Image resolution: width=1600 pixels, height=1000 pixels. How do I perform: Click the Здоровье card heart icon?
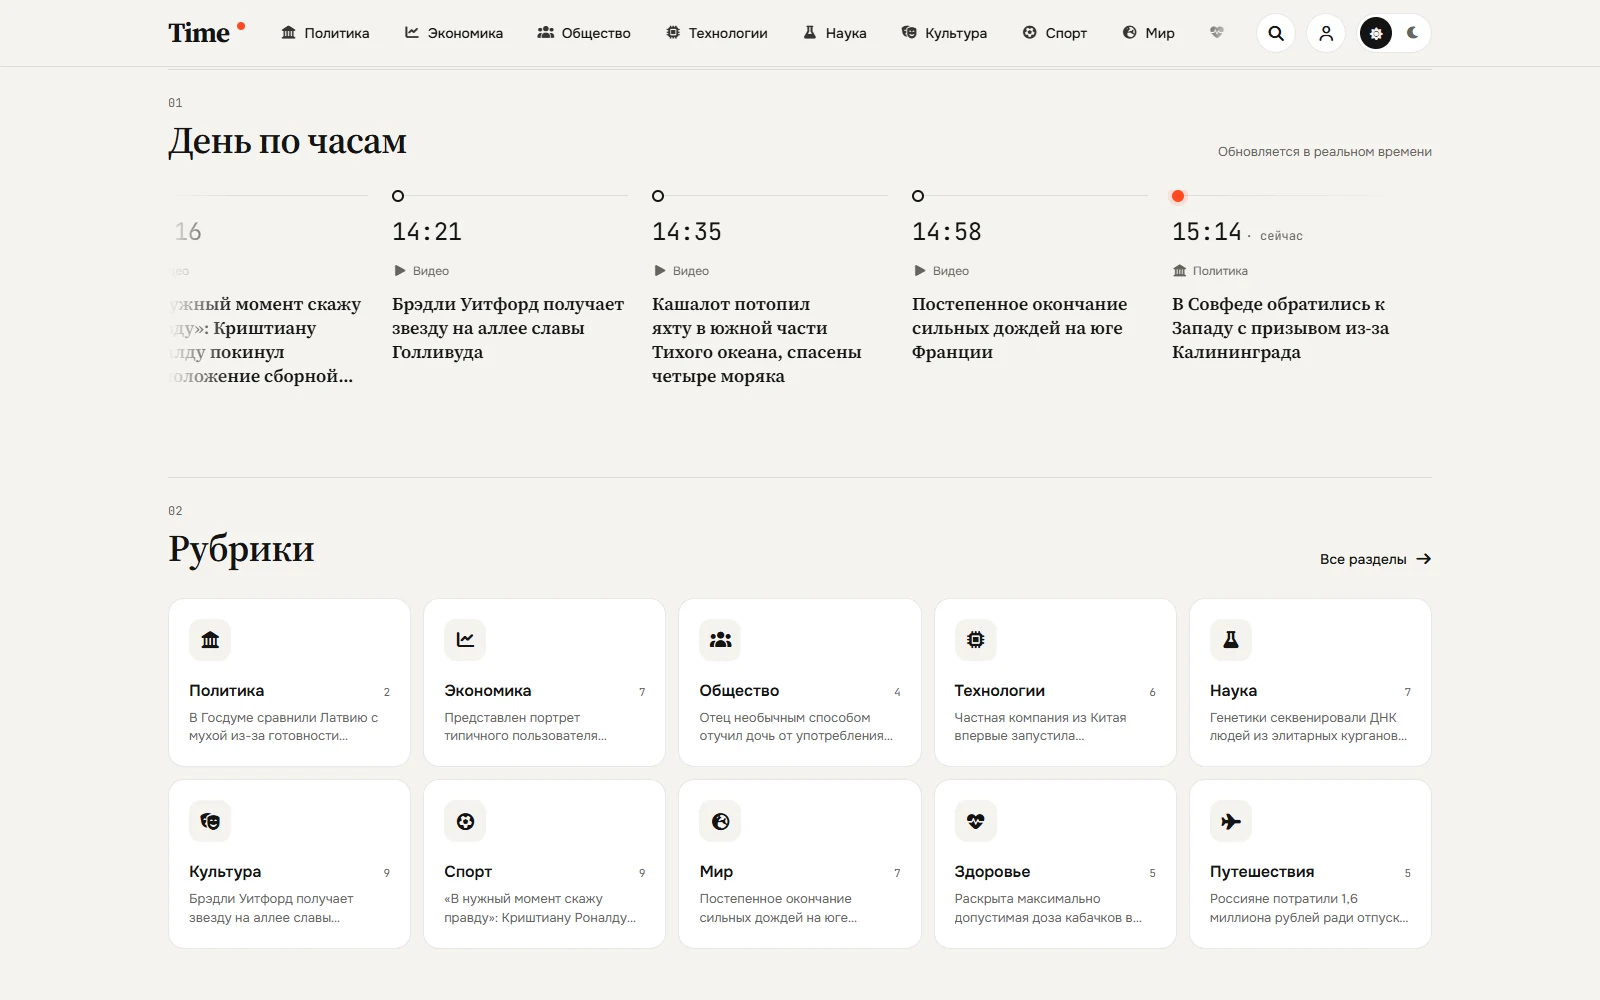[x=975, y=821]
